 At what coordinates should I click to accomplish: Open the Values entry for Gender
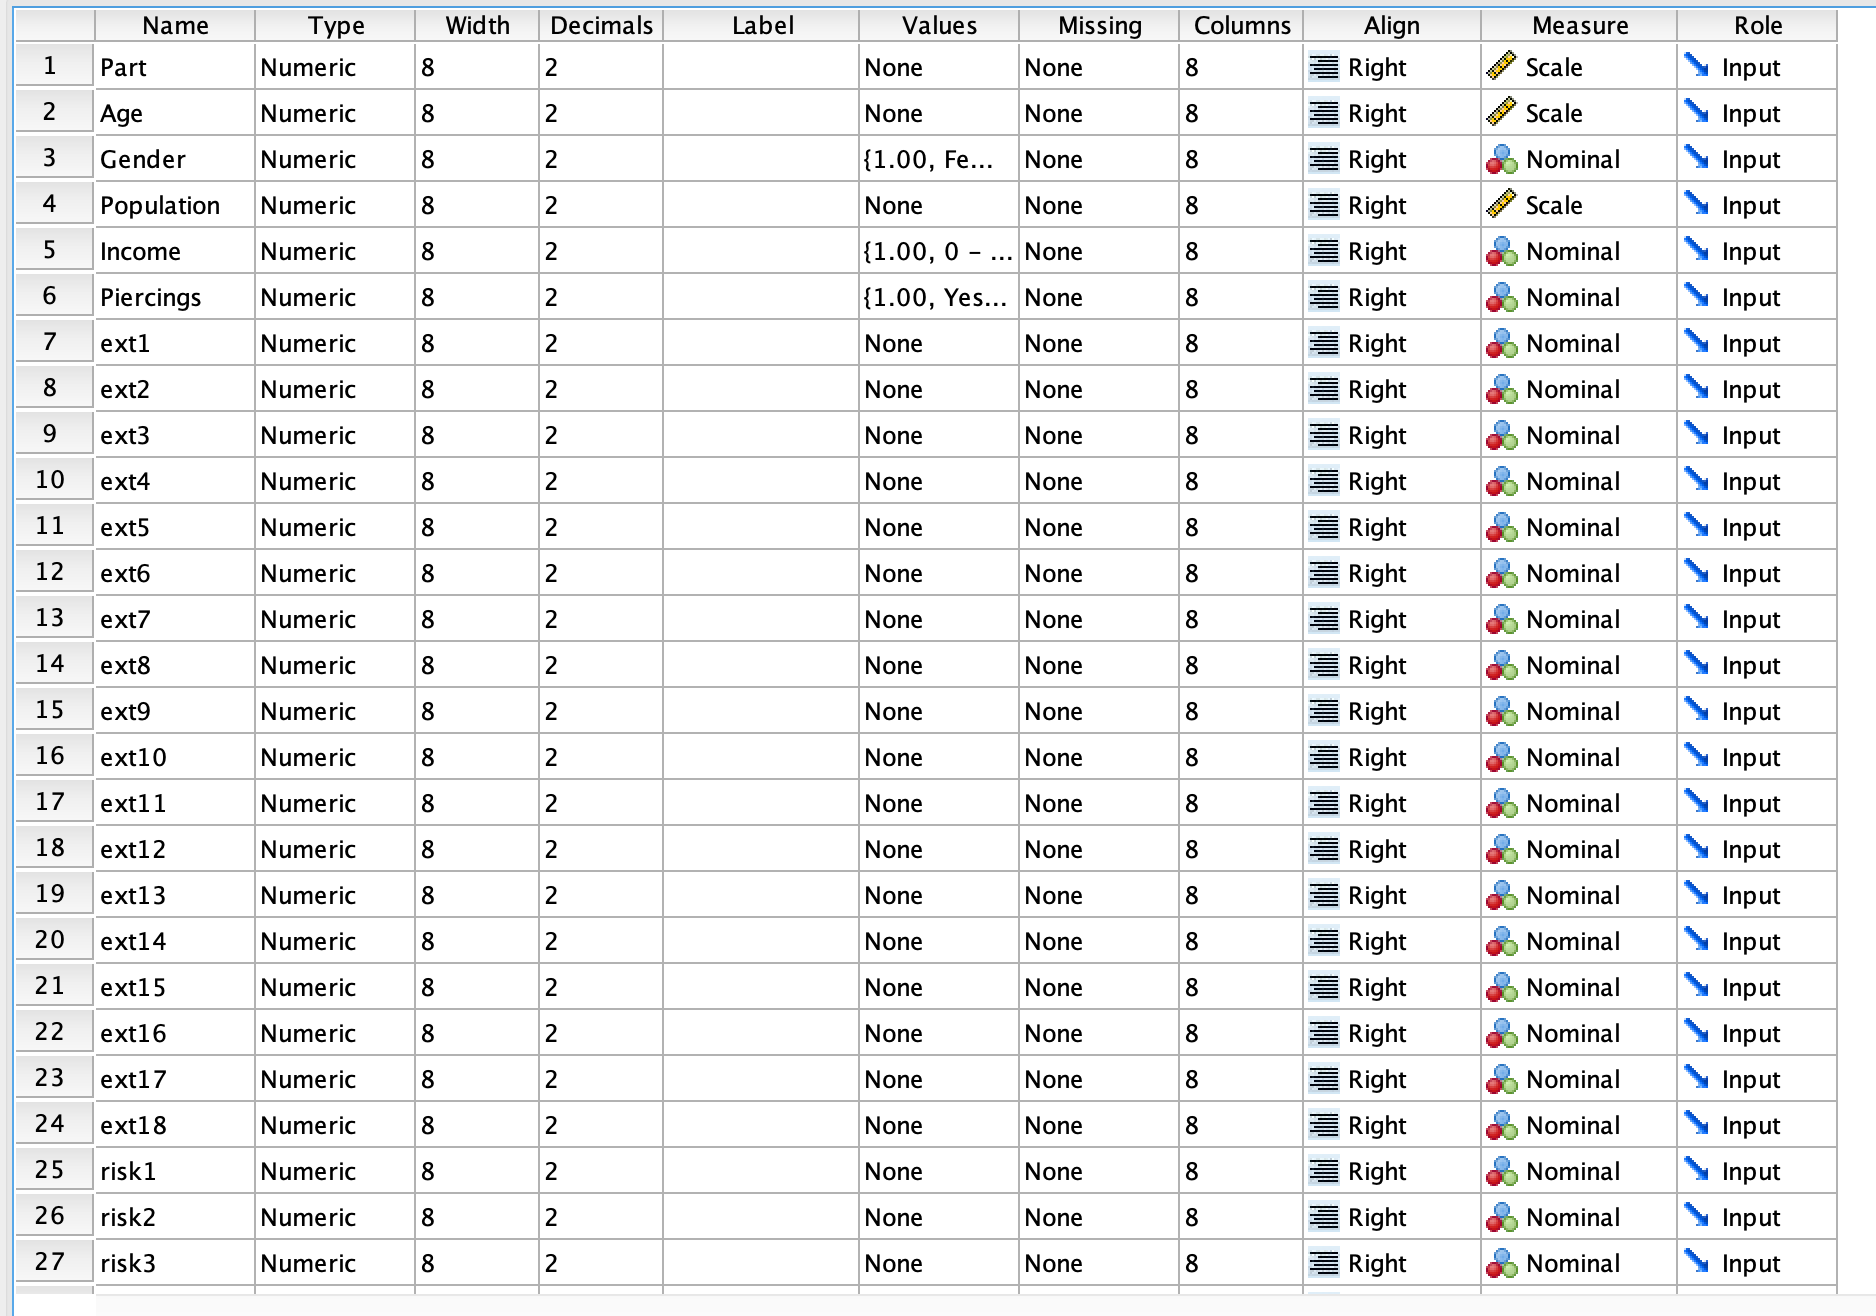(x=935, y=159)
